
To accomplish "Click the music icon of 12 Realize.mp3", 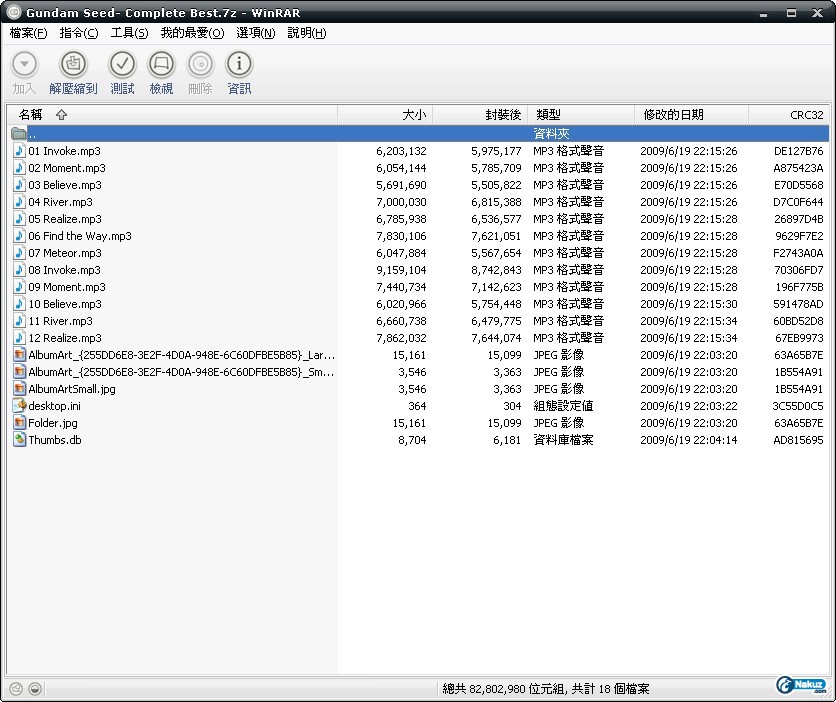I will (x=19, y=338).
